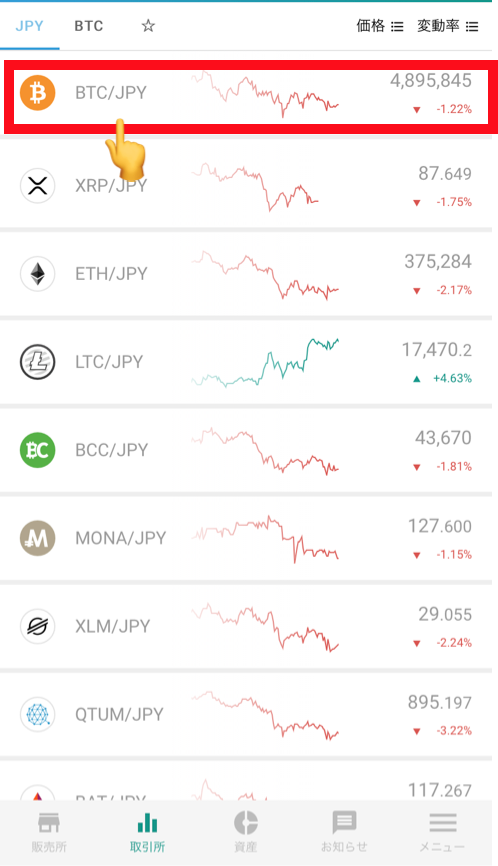Tap the XRP coin logo
The image size is (498, 866).
(38, 186)
